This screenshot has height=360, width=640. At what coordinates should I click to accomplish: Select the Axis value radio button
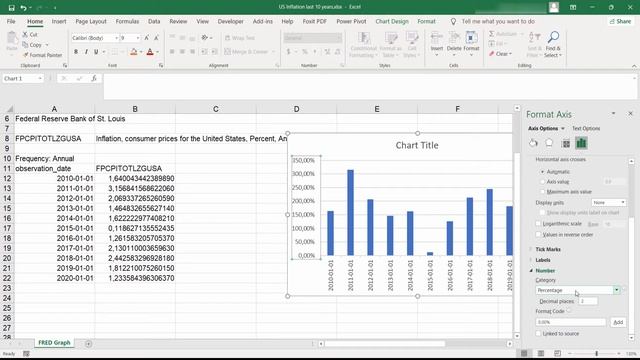(542, 182)
